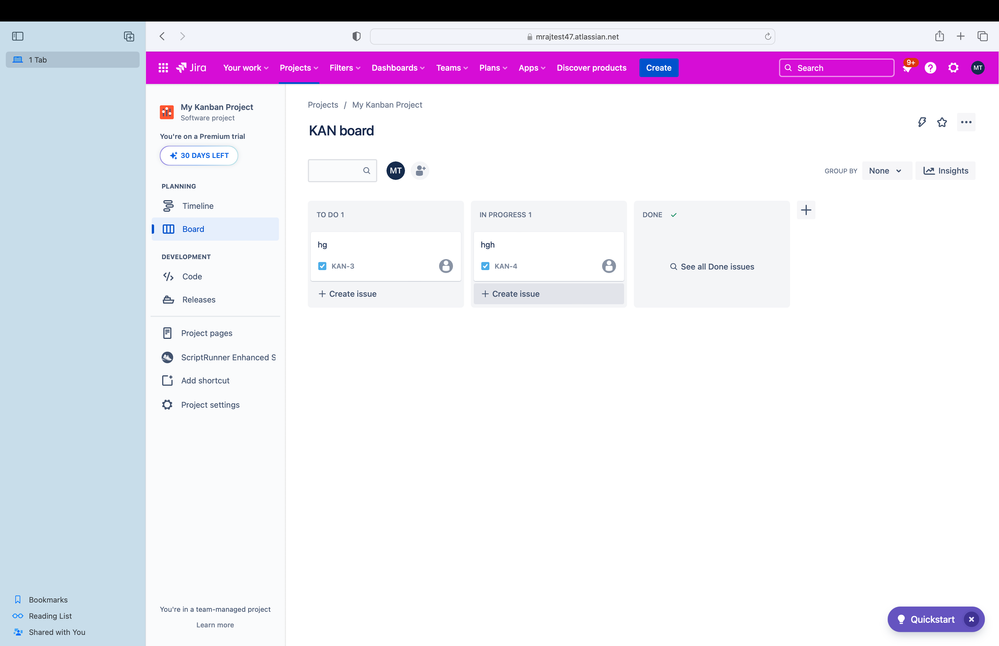Image resolution: width=999 pixels, height=646 pixels.
Task: Click the top bar Search field
Action: pos(836,68)
